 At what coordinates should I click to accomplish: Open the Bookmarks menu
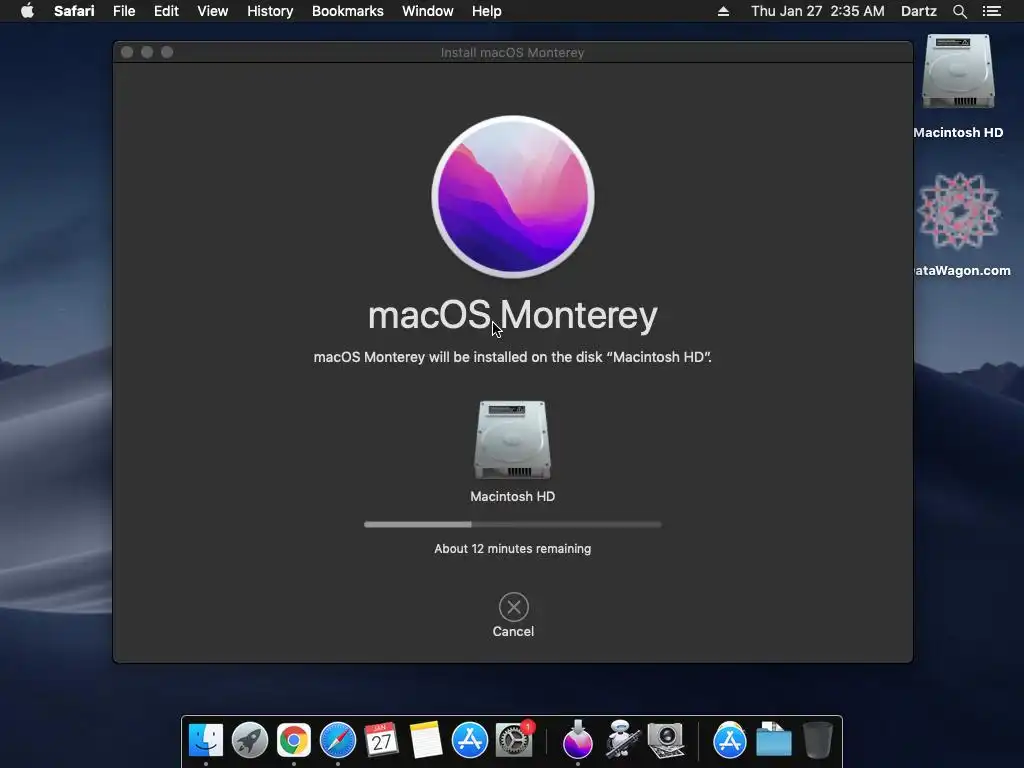(347, 11)
